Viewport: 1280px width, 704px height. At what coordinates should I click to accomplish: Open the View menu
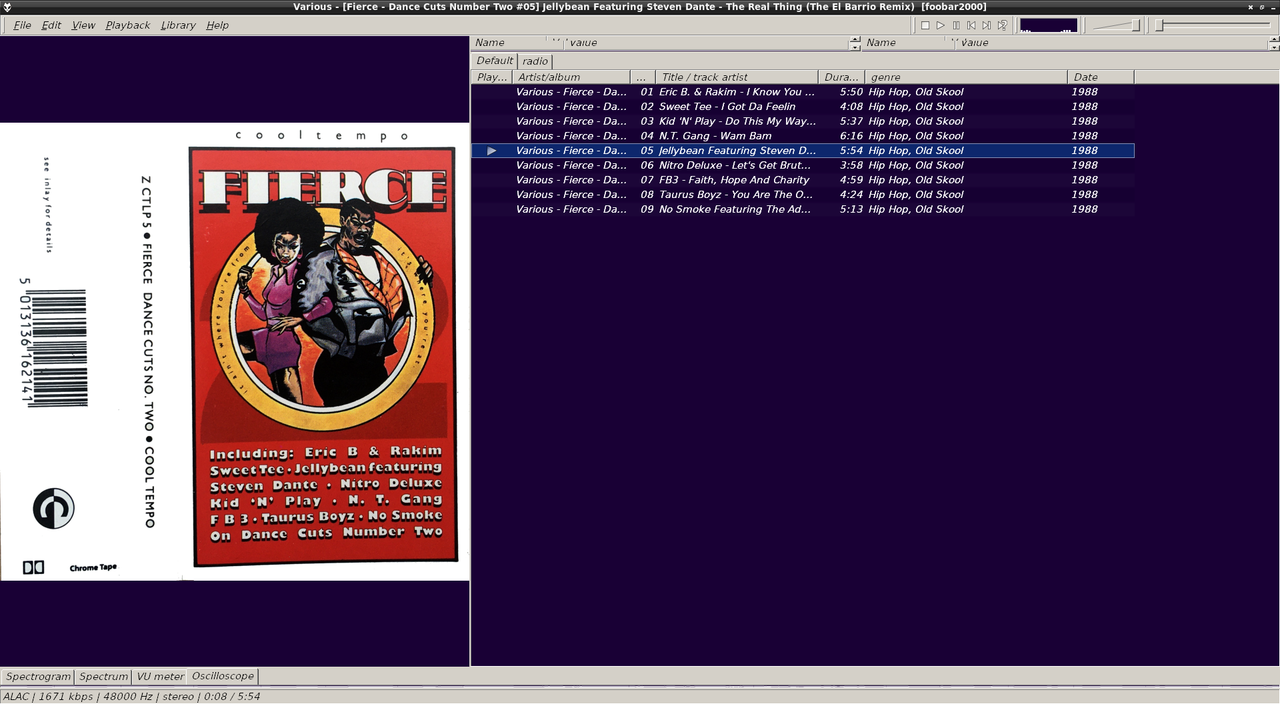(84, 25)
